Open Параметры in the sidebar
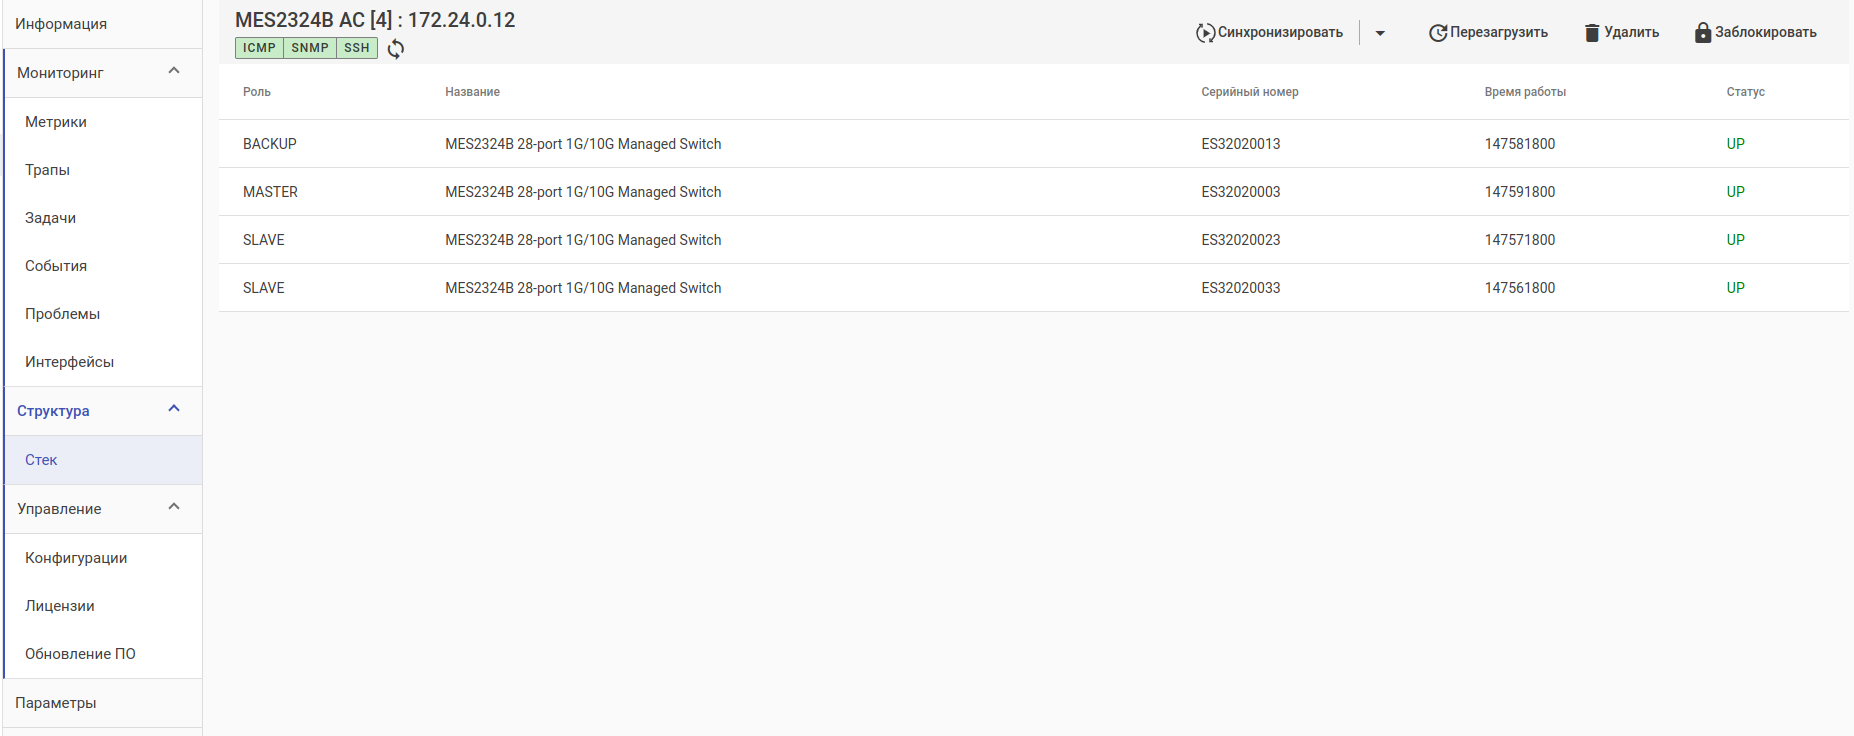This screenshot has width=1854, height=736. pos(102,703)
